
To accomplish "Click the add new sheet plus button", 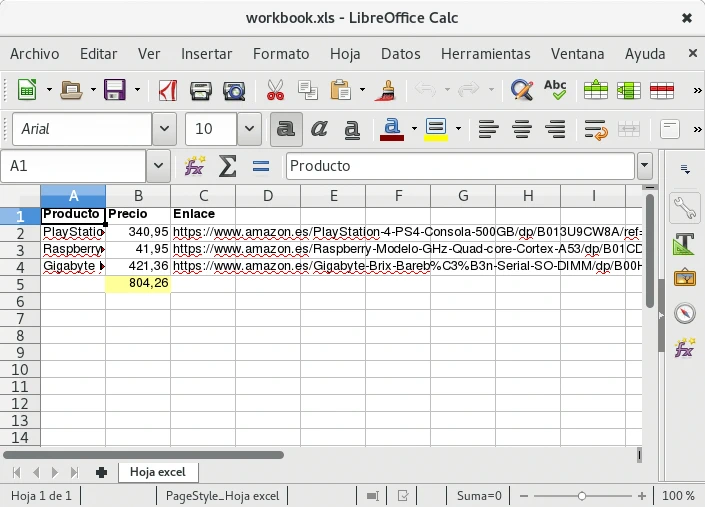I will pos(101,472).
